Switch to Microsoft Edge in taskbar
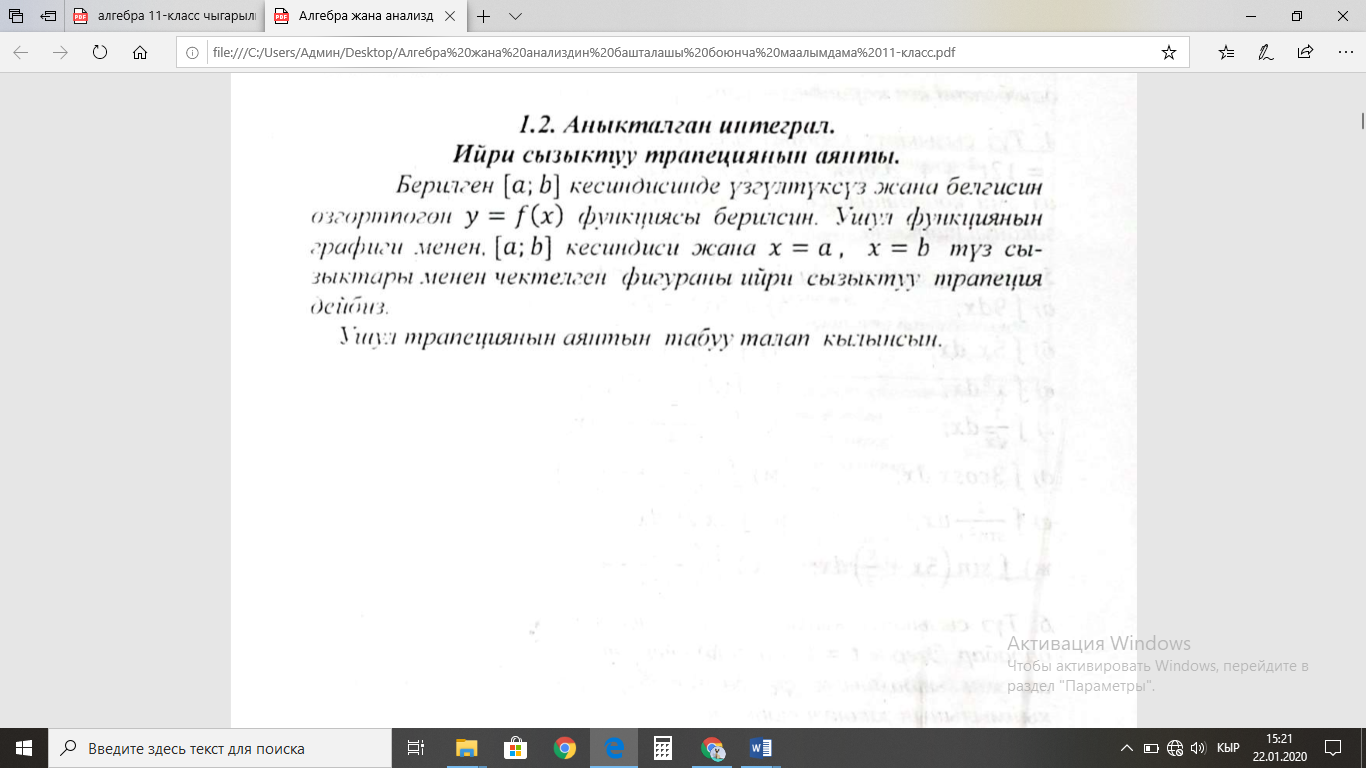 (x=613, y=748)
